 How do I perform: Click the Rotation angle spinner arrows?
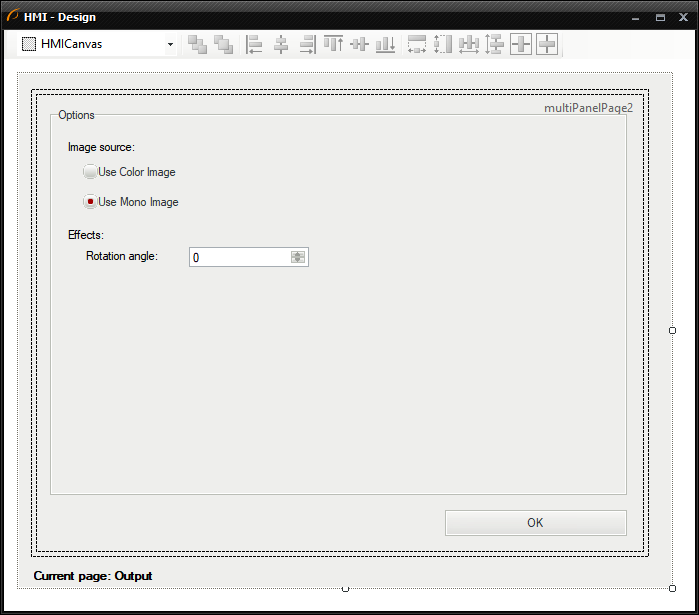pyautogui.click(x=298, y=257)
